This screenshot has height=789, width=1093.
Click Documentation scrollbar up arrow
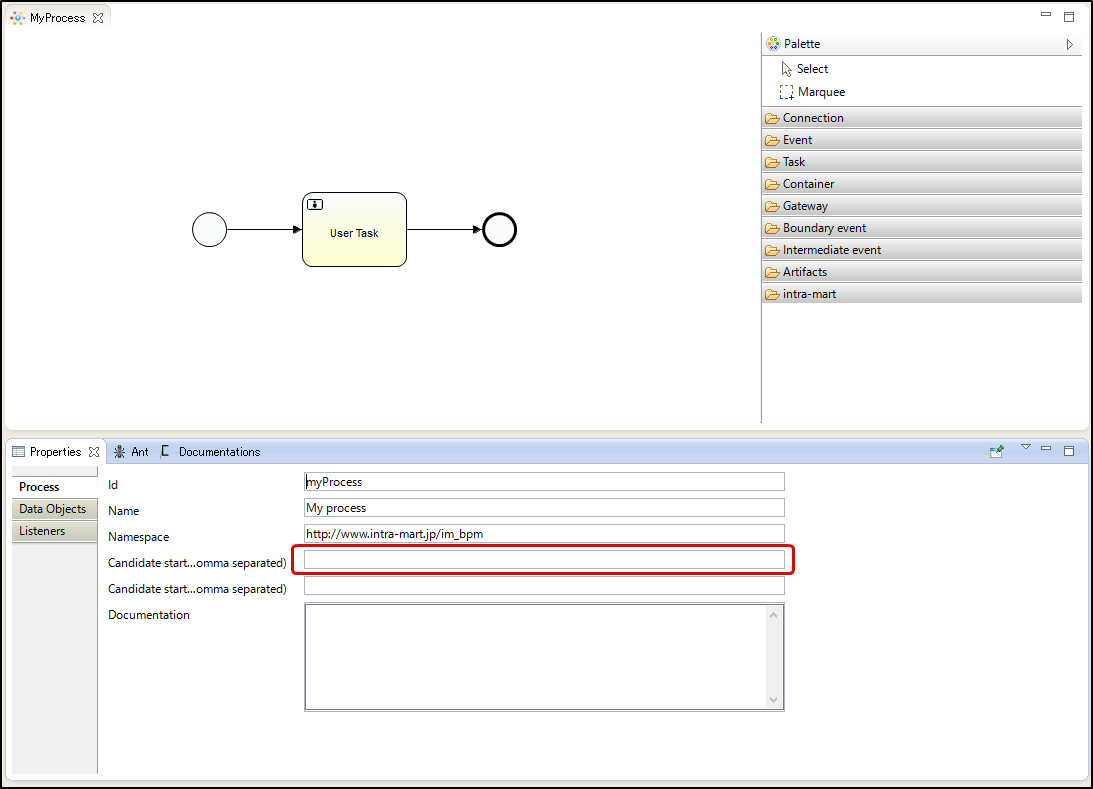[x=773, y=615]
